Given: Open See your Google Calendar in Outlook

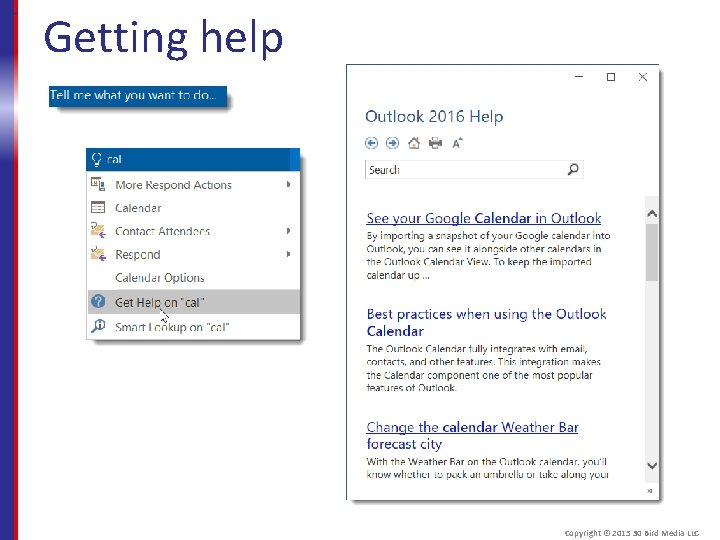Looking at the screenshot, I should coord(484,218).
